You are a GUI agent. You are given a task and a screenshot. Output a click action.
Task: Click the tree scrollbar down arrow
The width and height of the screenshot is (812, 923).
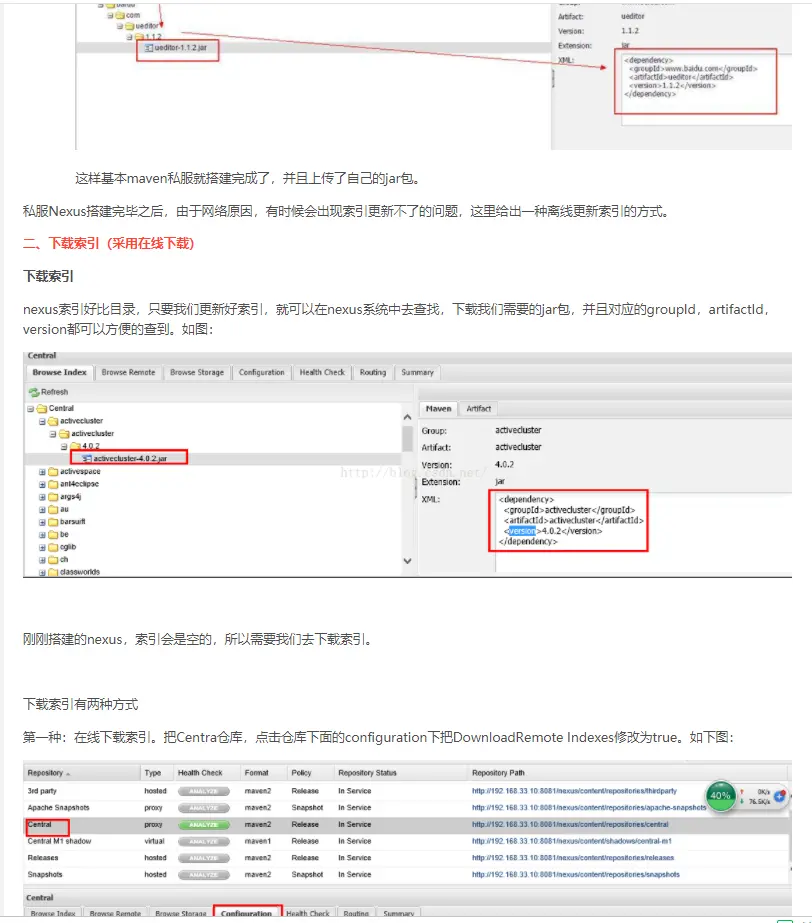(x=407, y=561)
